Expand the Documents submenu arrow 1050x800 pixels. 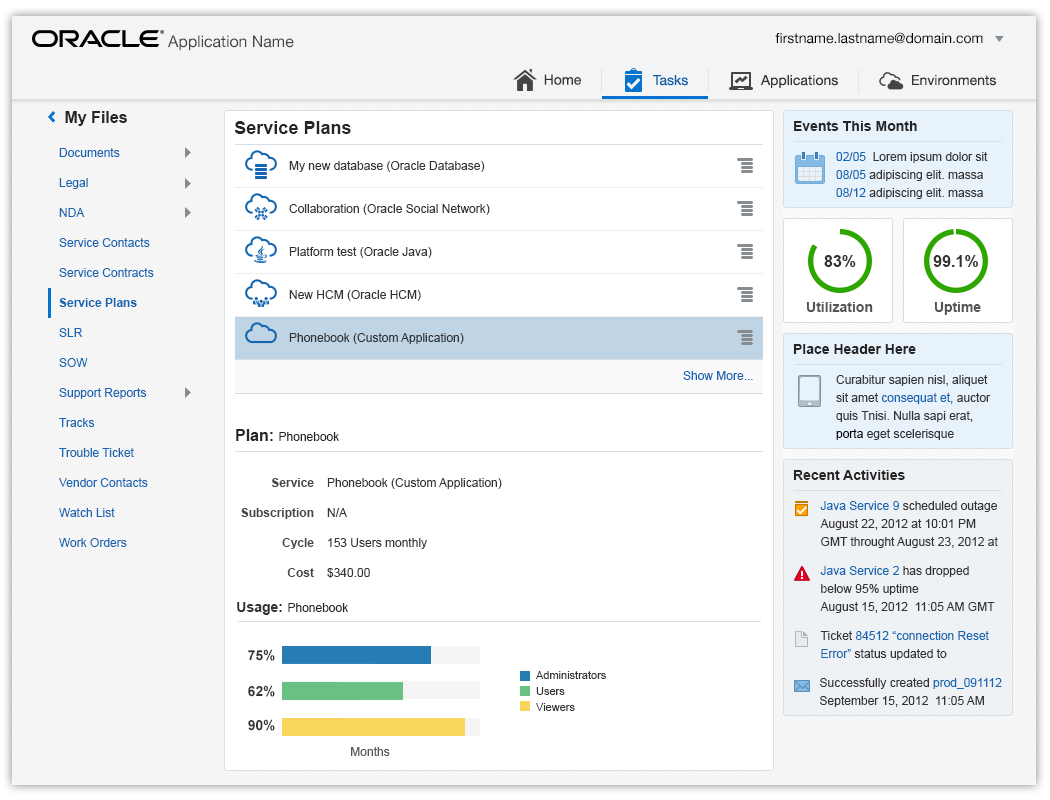188,153
